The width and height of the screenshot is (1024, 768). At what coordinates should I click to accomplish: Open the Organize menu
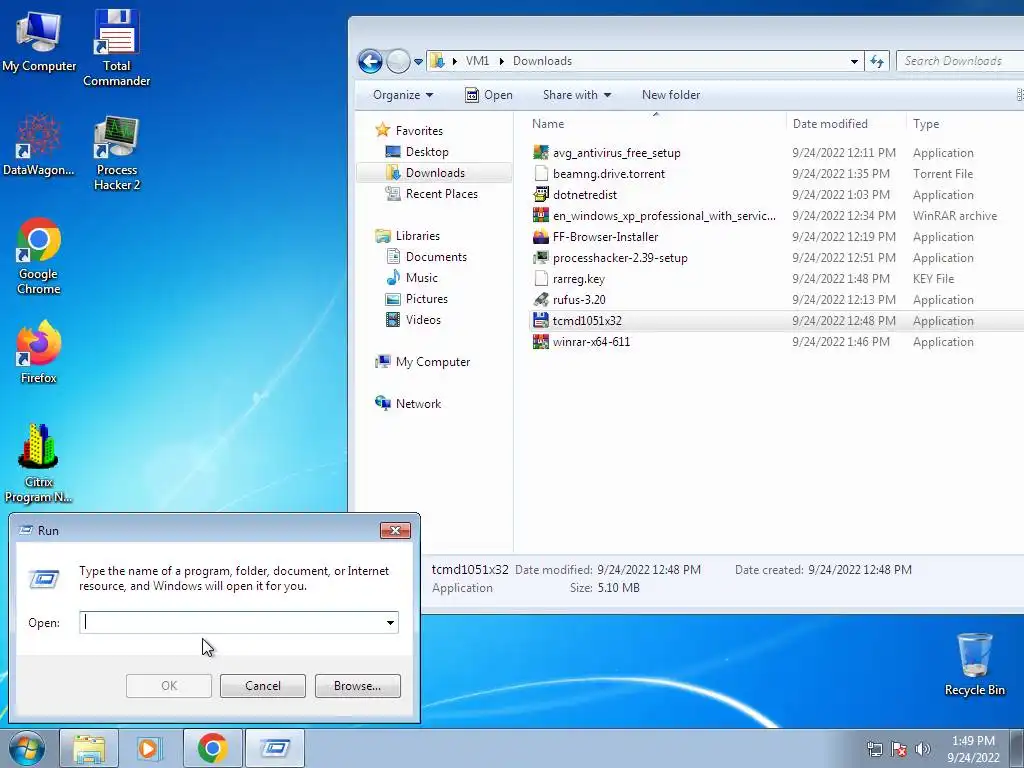point(403,95)
